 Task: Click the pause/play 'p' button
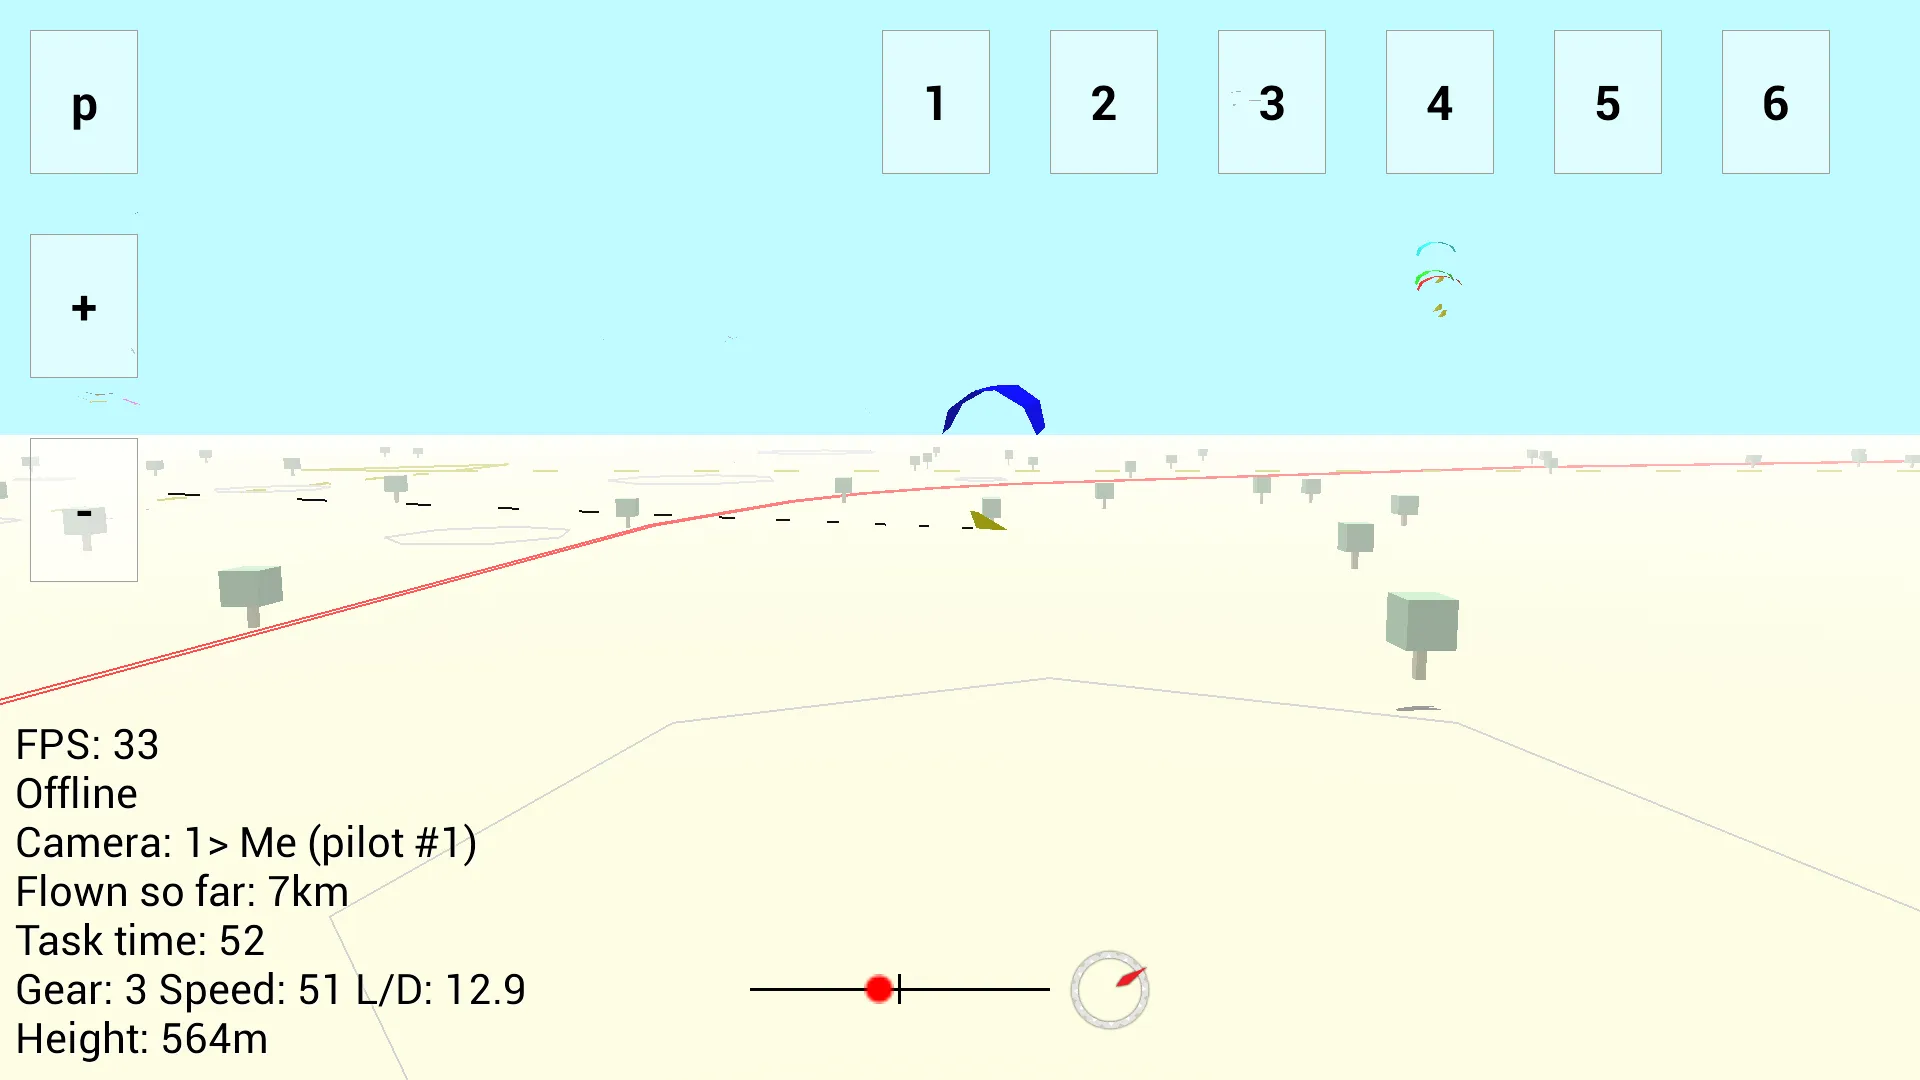point(83,102)
